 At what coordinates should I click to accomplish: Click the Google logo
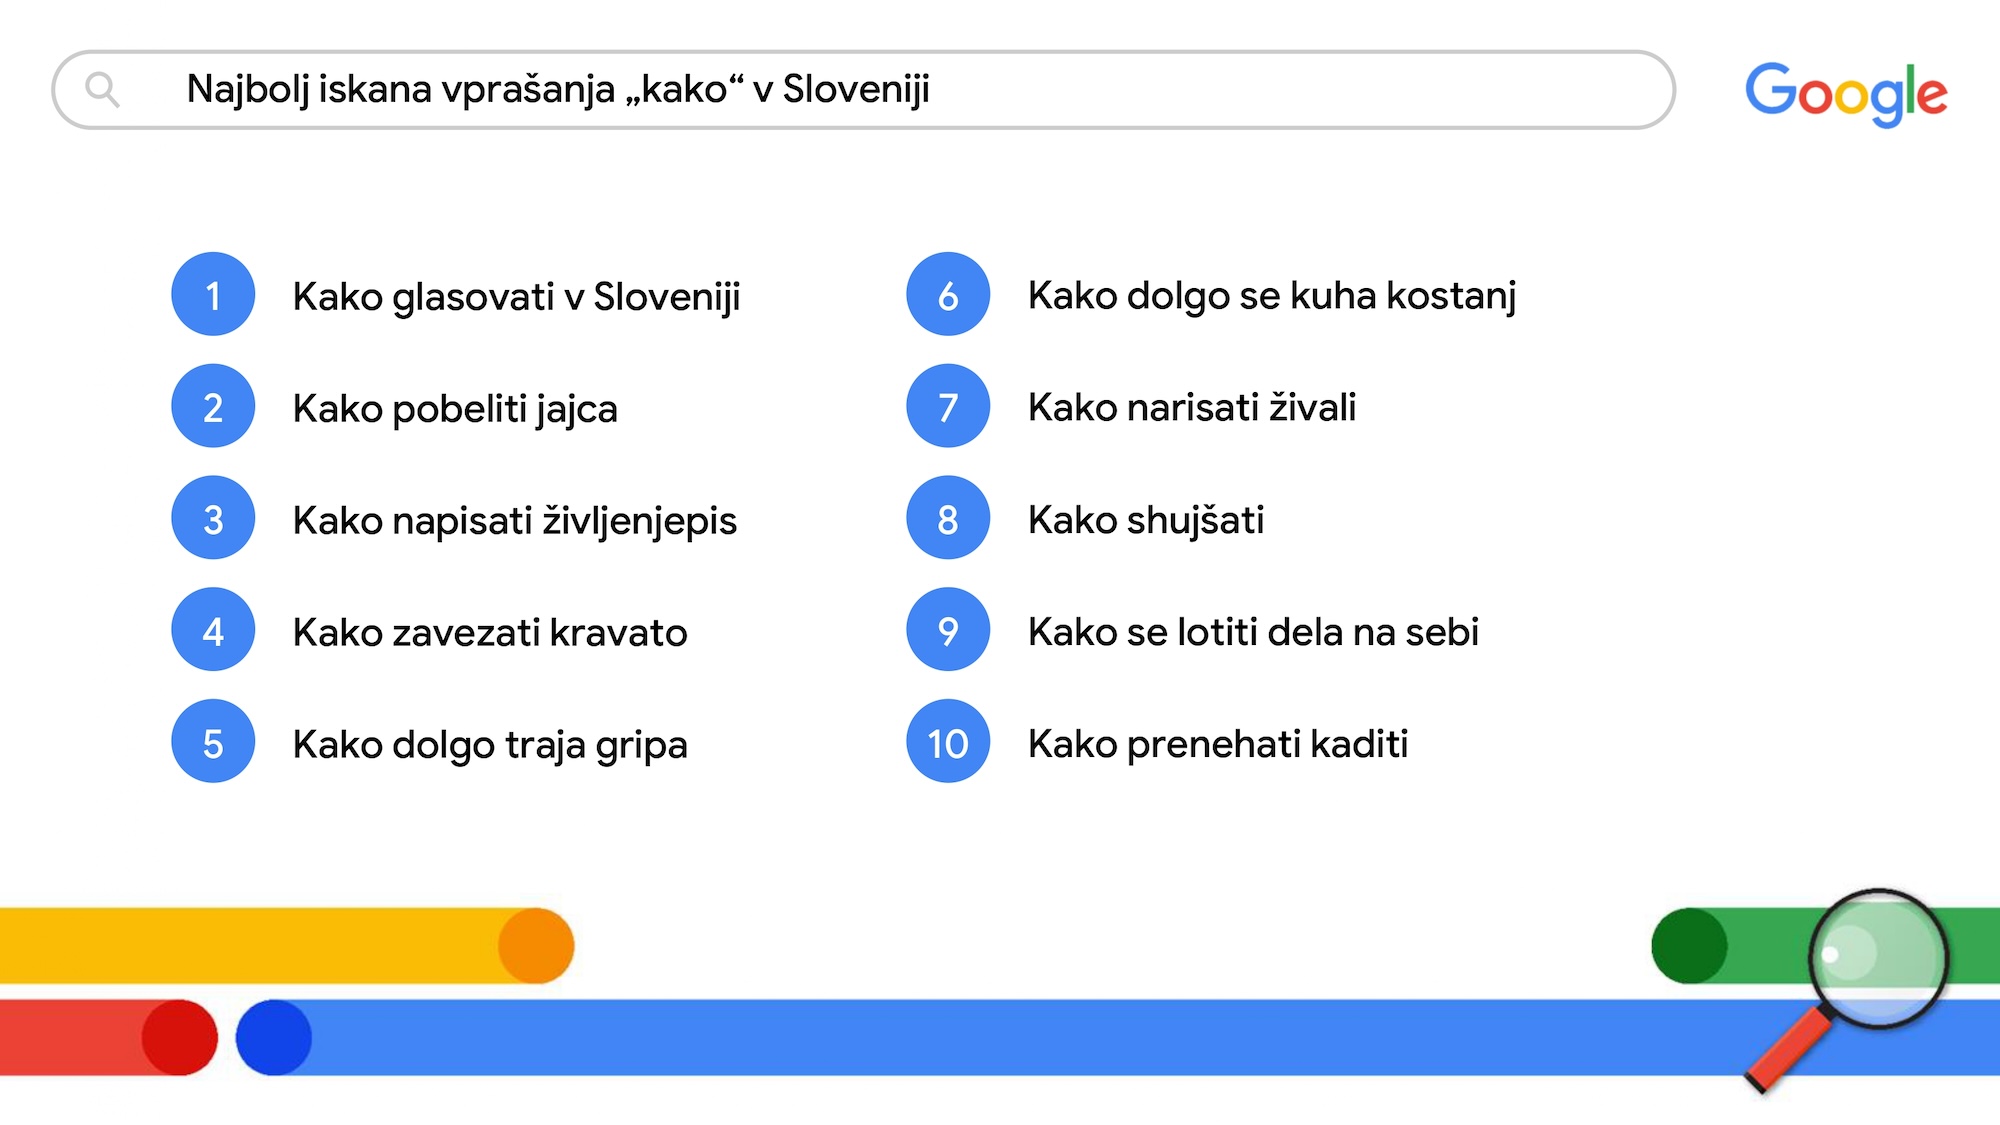(x=1846, y=93)
